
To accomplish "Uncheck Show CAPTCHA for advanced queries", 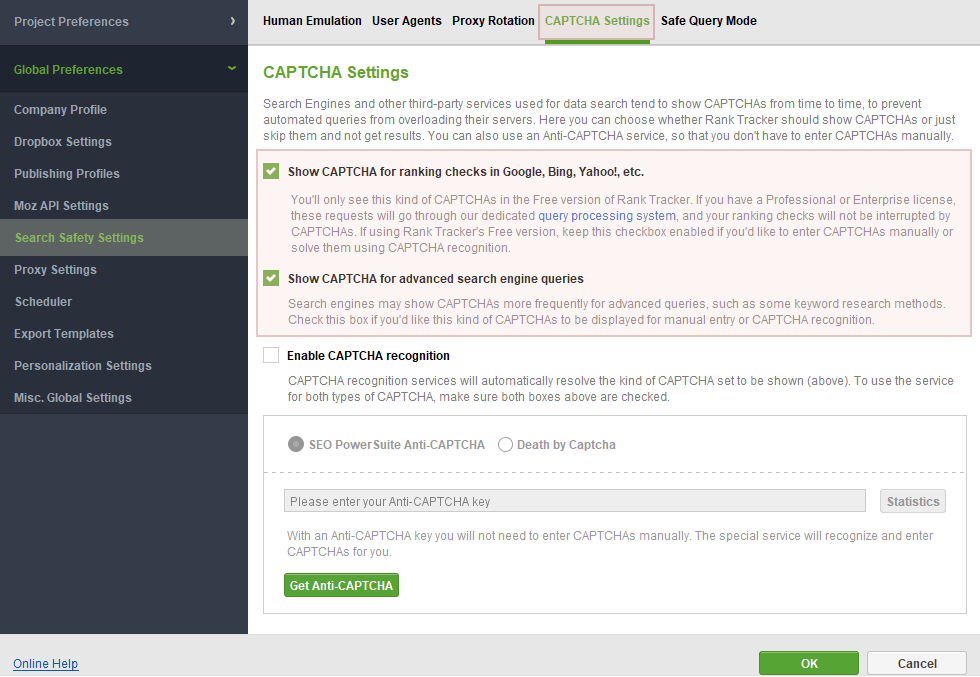I will coord(271,278).
